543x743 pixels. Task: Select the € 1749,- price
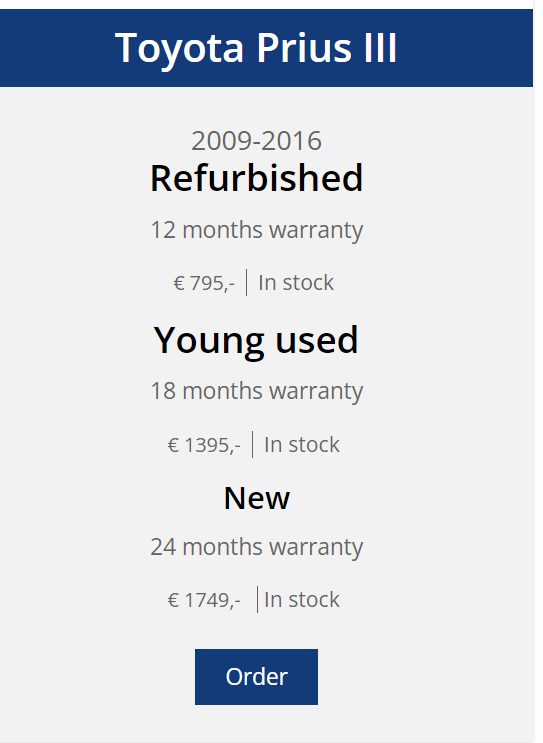tap(204, 600)
